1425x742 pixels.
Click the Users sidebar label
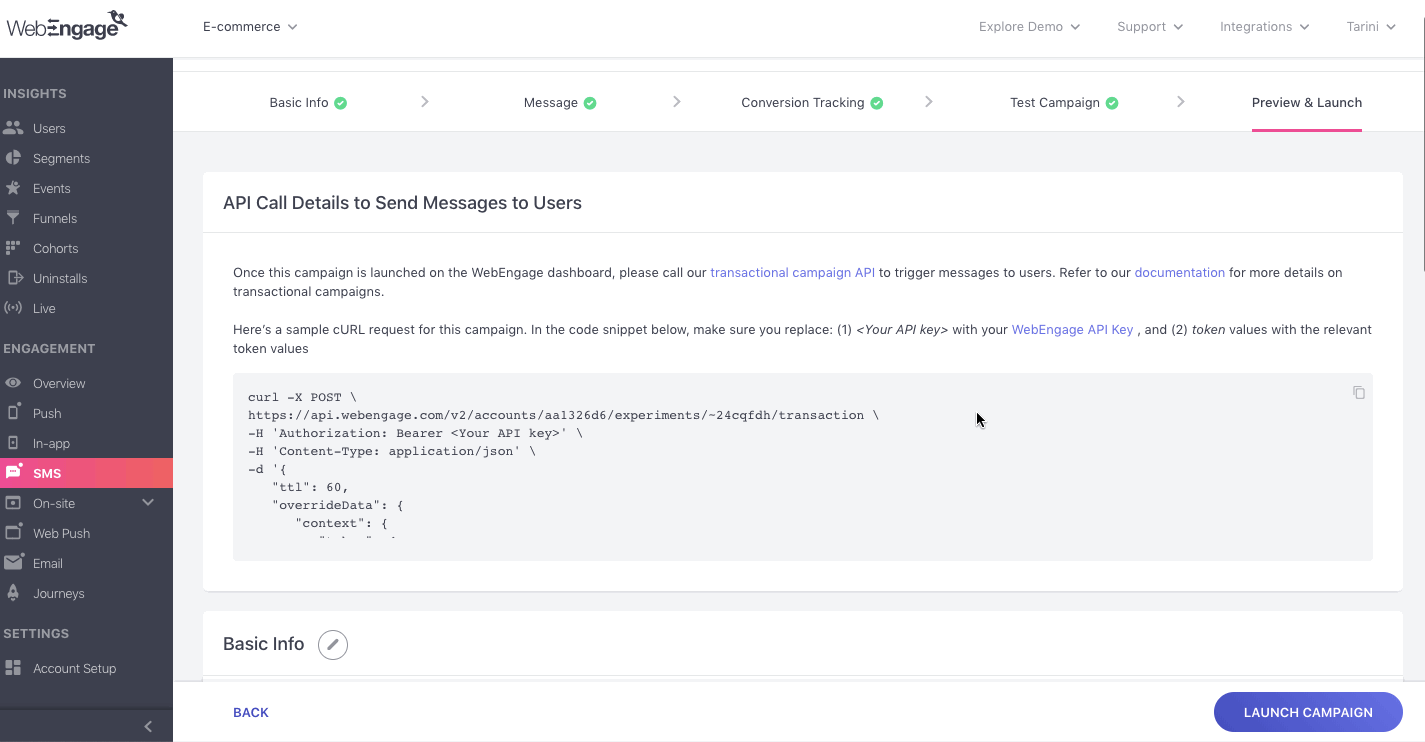click(x=49, y=128)
